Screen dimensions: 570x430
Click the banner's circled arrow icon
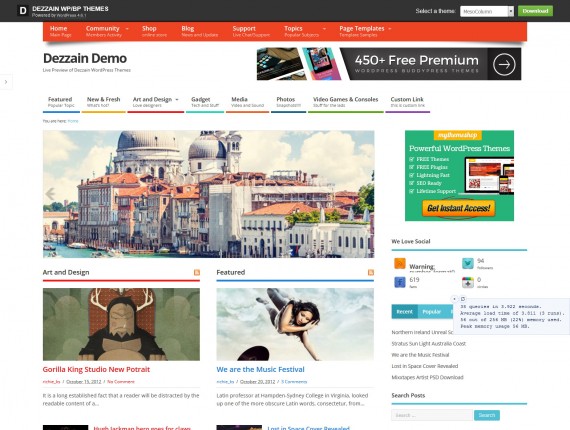point(504,64)
